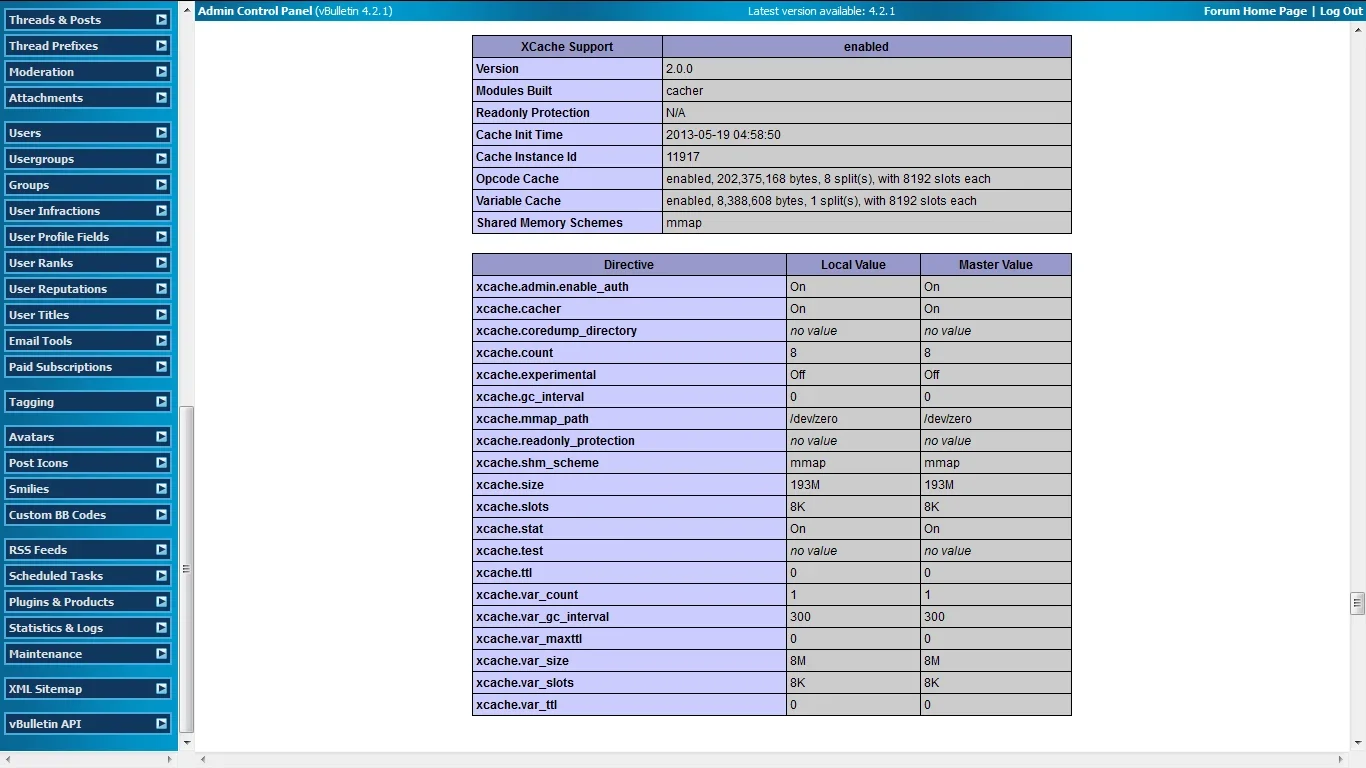Viewport: 1366px width, 768px height.
Task: Expand Threads & Posts arrow icon
Action: pos(161,20)
